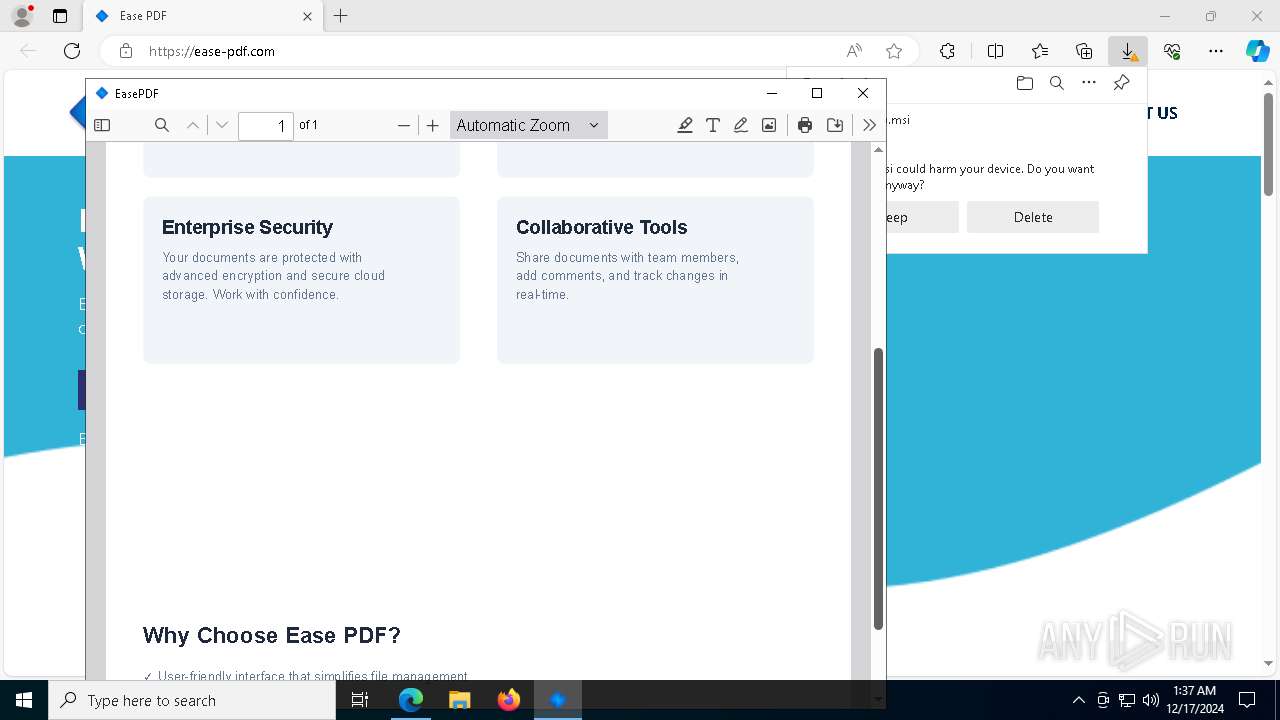
Task: Open the Copilot sidebar icon
Action: coord(1257,51)
